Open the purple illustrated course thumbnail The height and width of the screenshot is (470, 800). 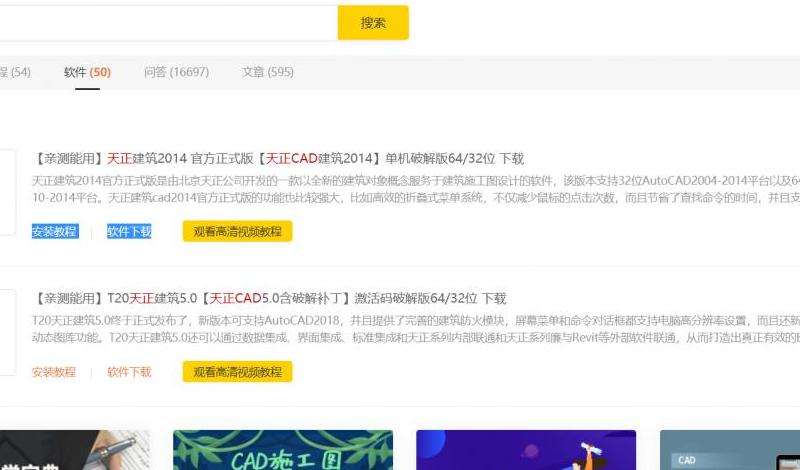[x=526, y=450]
